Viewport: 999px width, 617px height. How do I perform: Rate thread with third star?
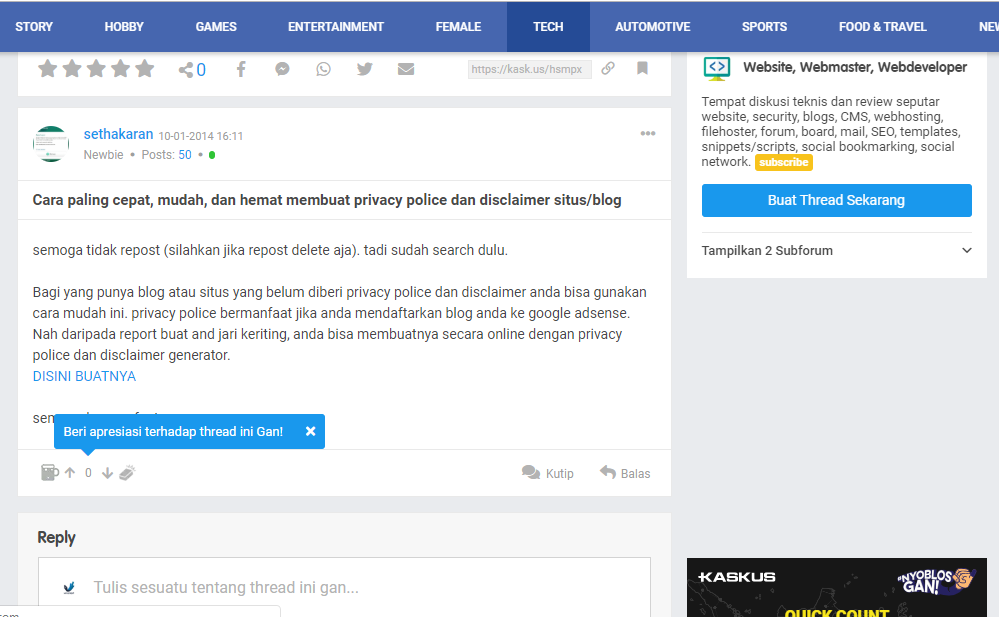tap(96, 68)
